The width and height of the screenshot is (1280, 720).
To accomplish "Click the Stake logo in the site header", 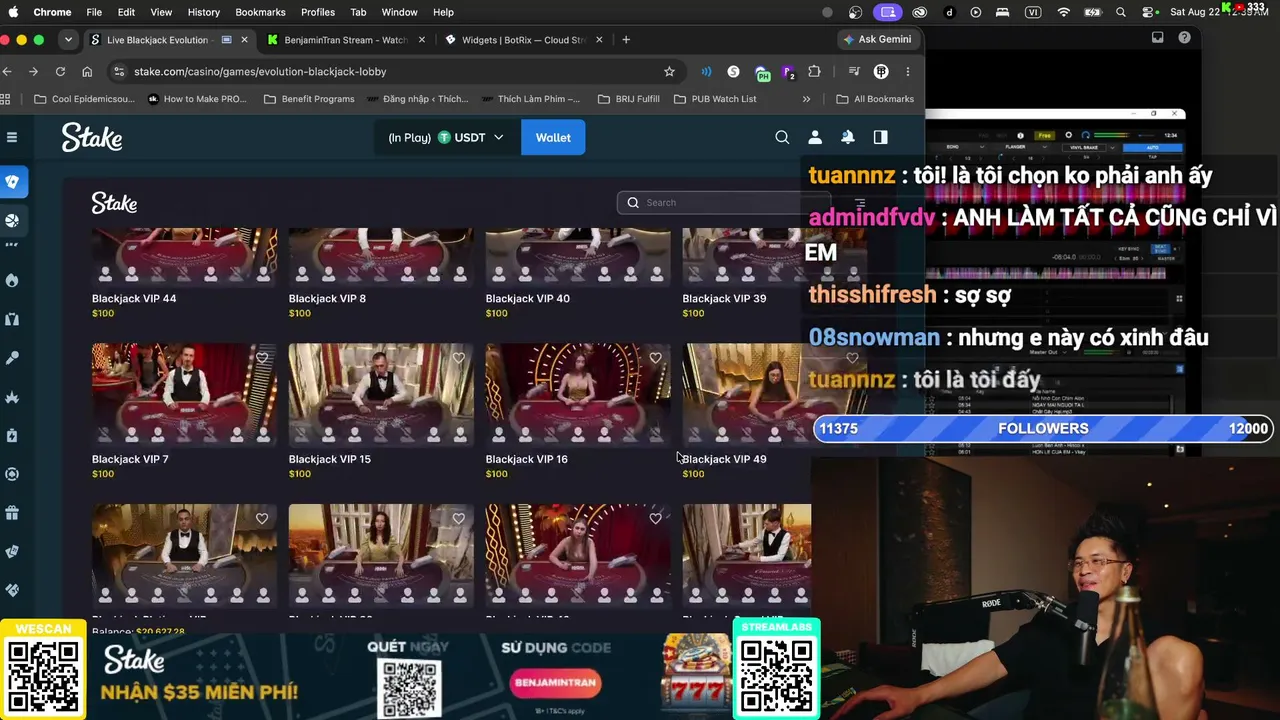I will coord(92,137).
